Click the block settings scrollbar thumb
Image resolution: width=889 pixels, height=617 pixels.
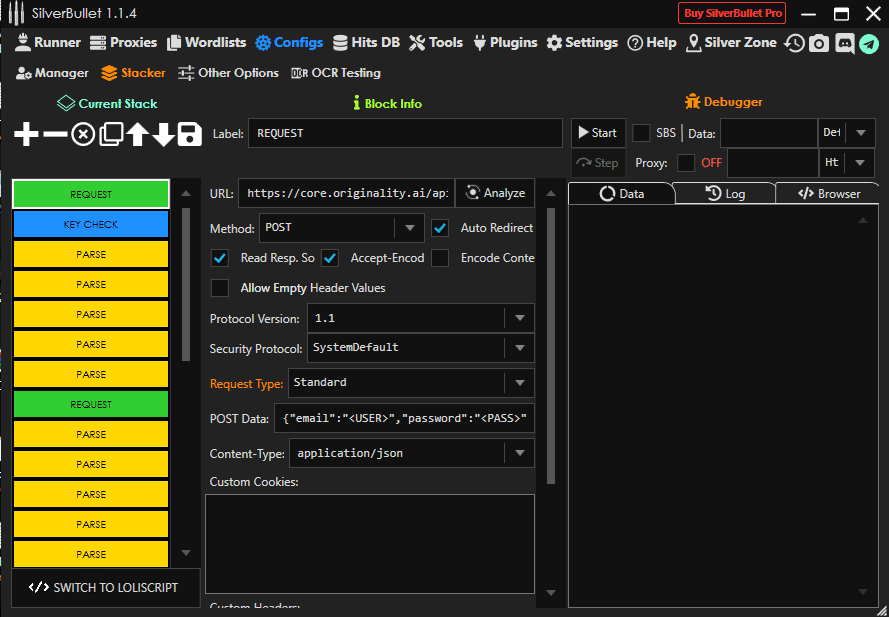(x=551, y=345)
